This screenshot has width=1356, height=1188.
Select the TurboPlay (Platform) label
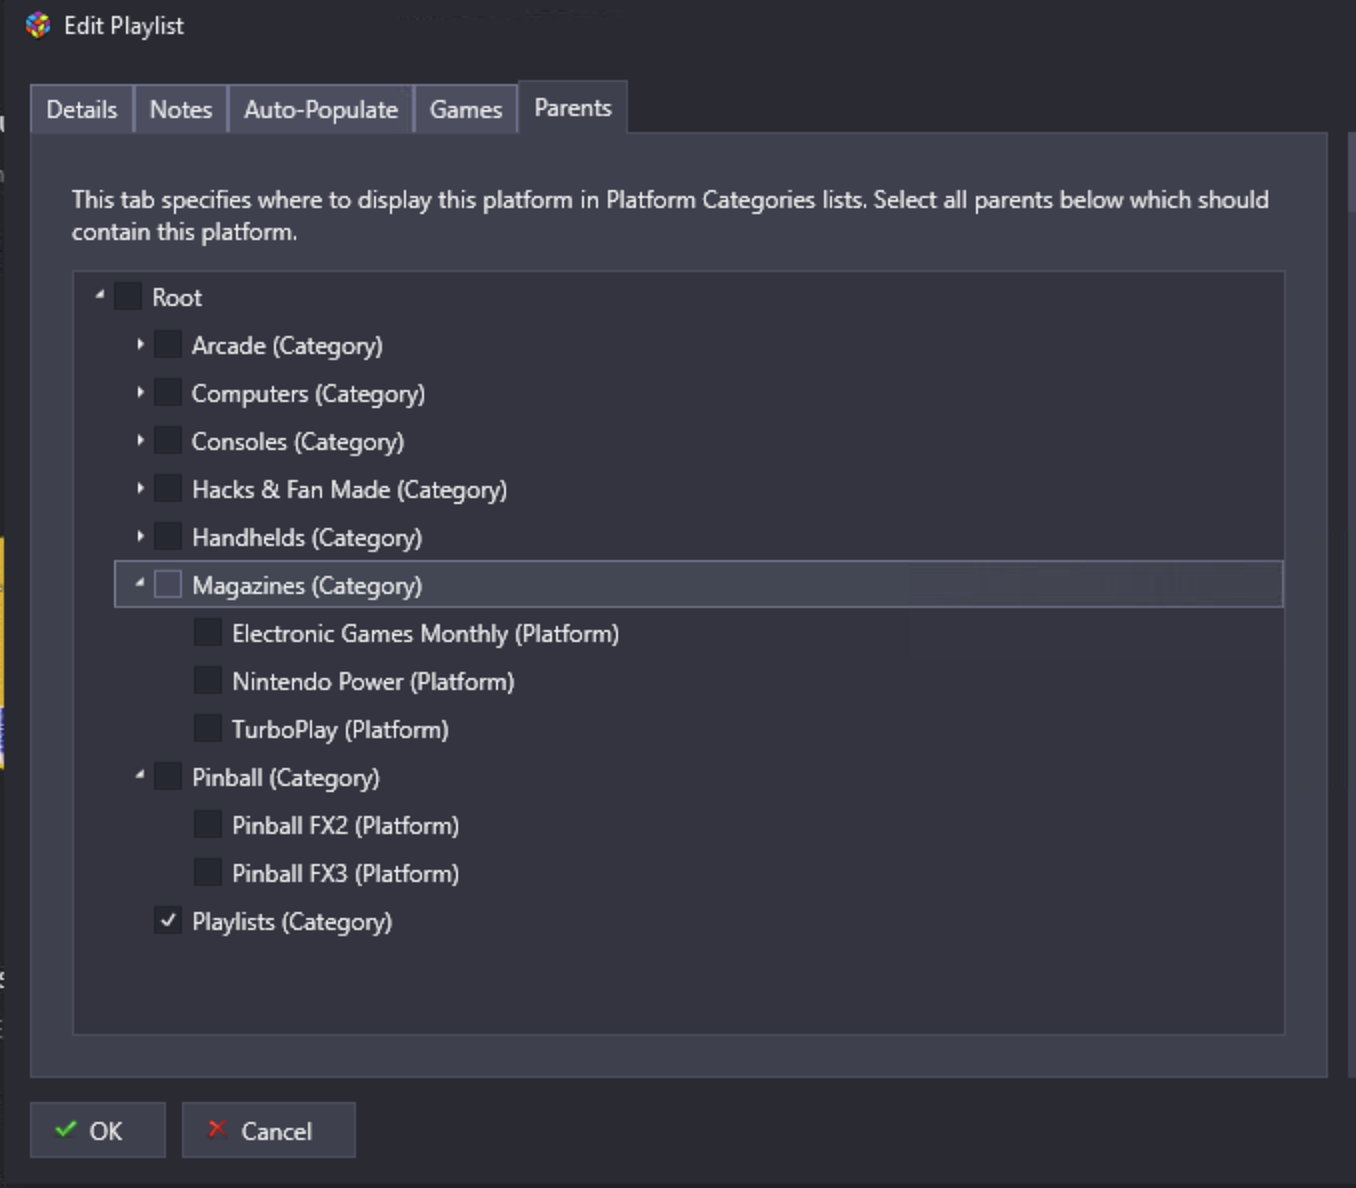[x=341, y=730]
